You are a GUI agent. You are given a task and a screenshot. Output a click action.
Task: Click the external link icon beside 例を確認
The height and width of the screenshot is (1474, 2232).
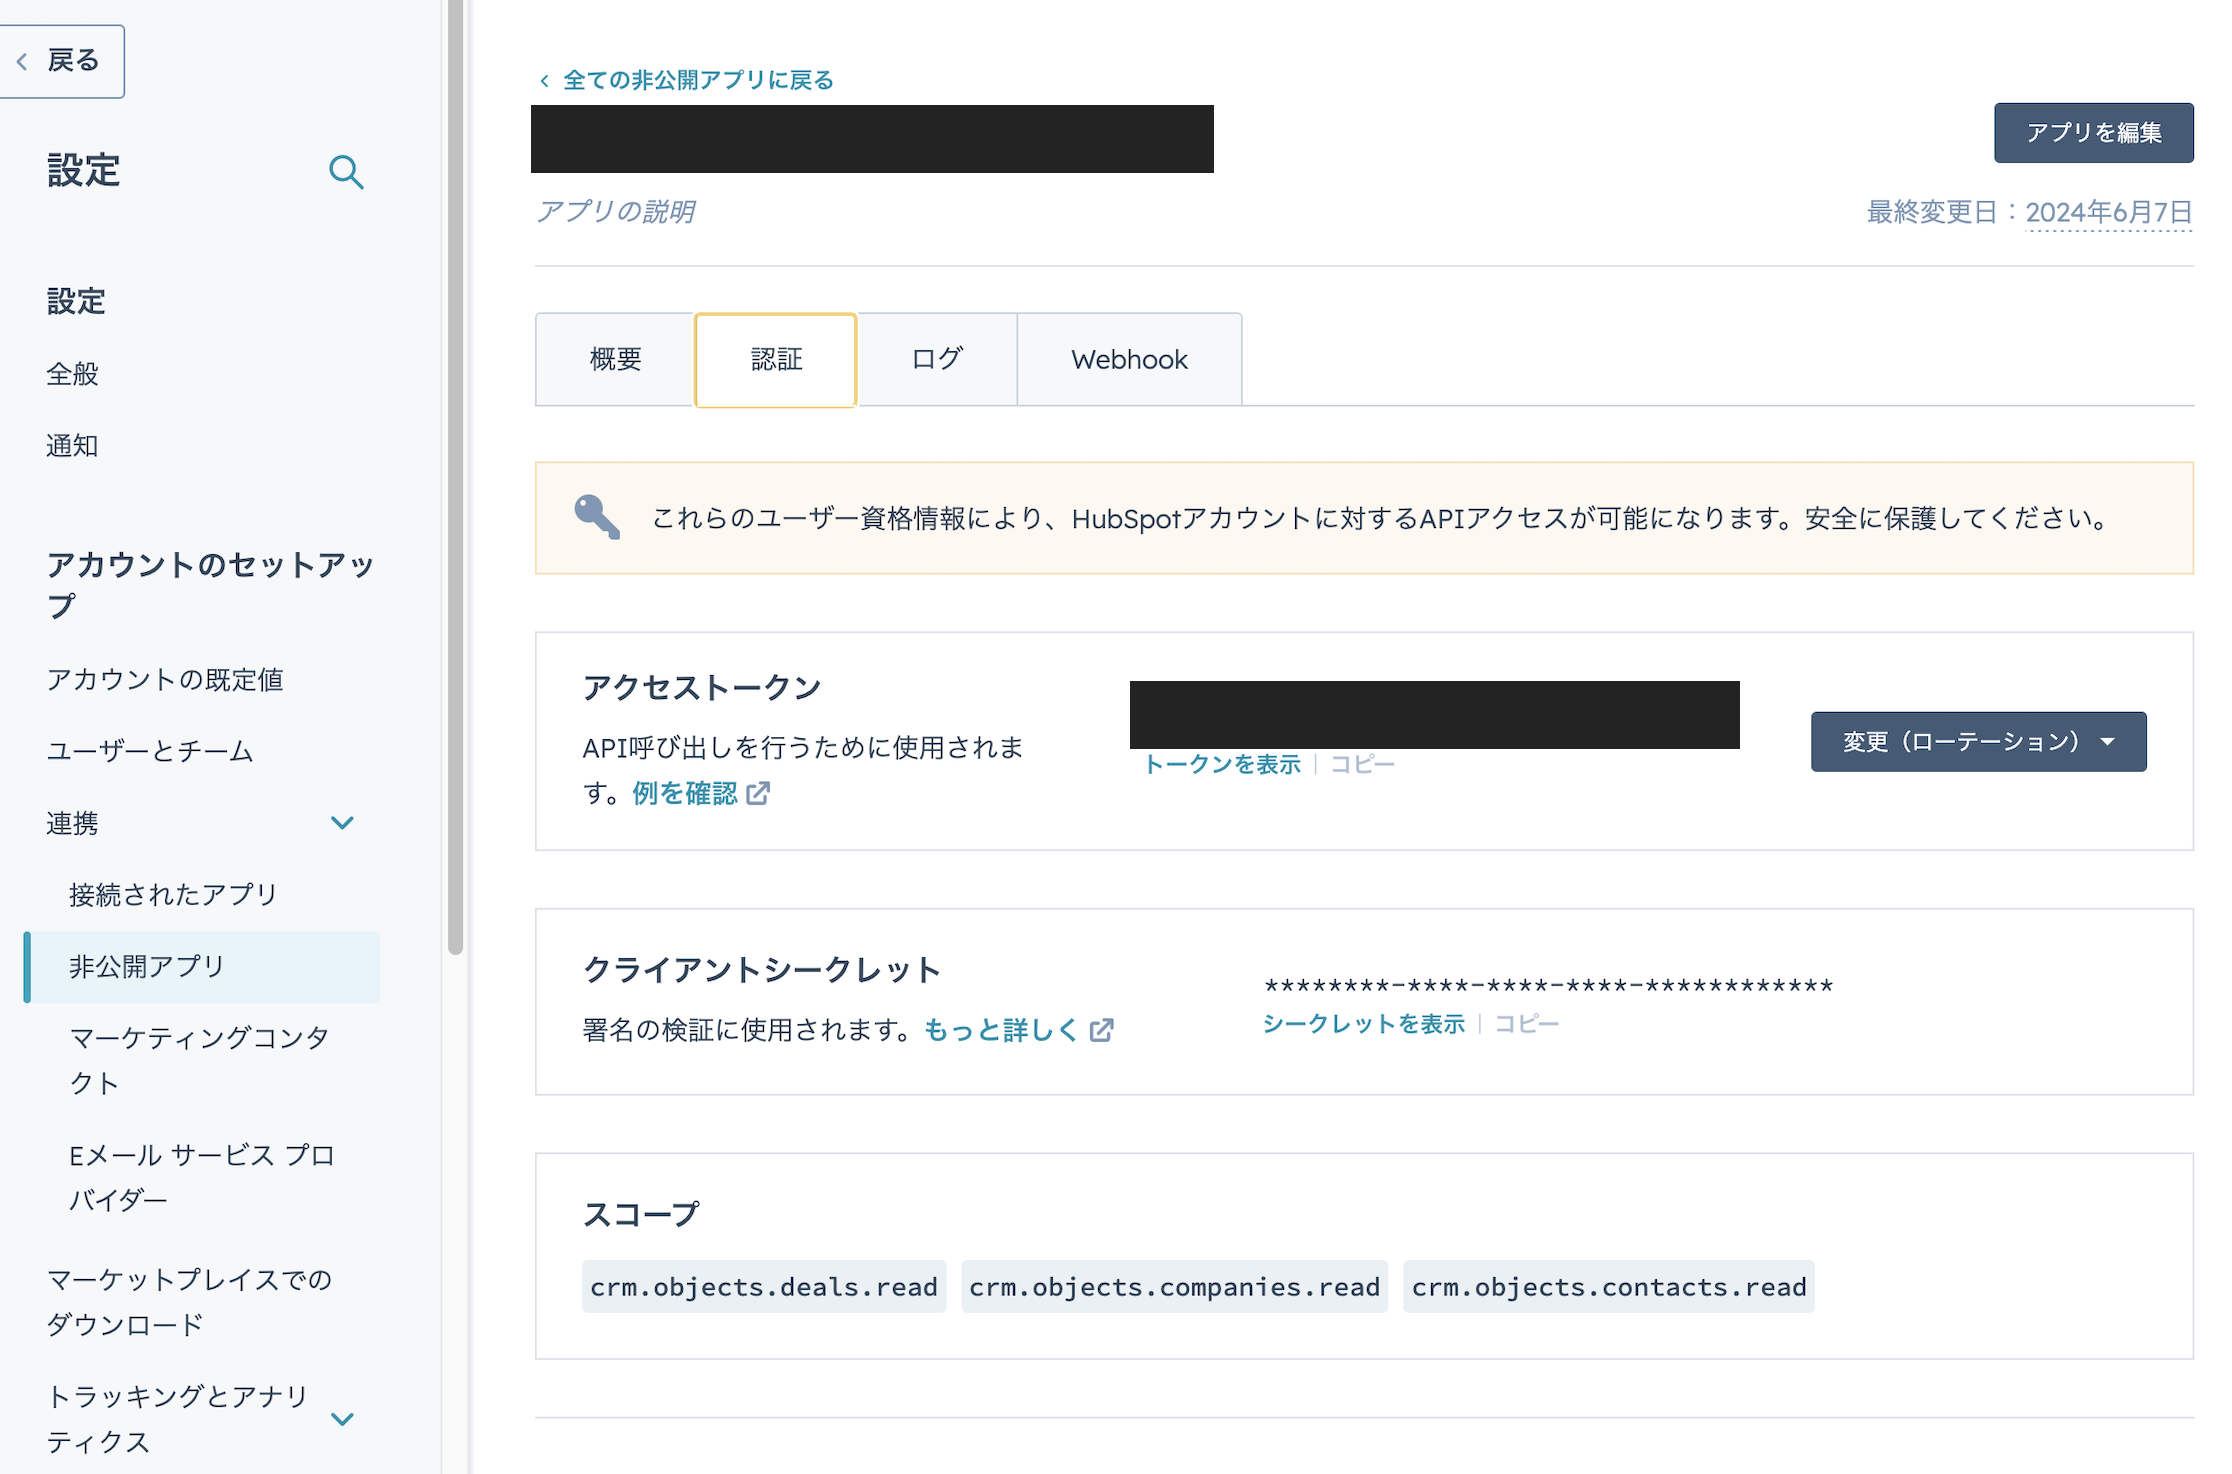point(759,793)
